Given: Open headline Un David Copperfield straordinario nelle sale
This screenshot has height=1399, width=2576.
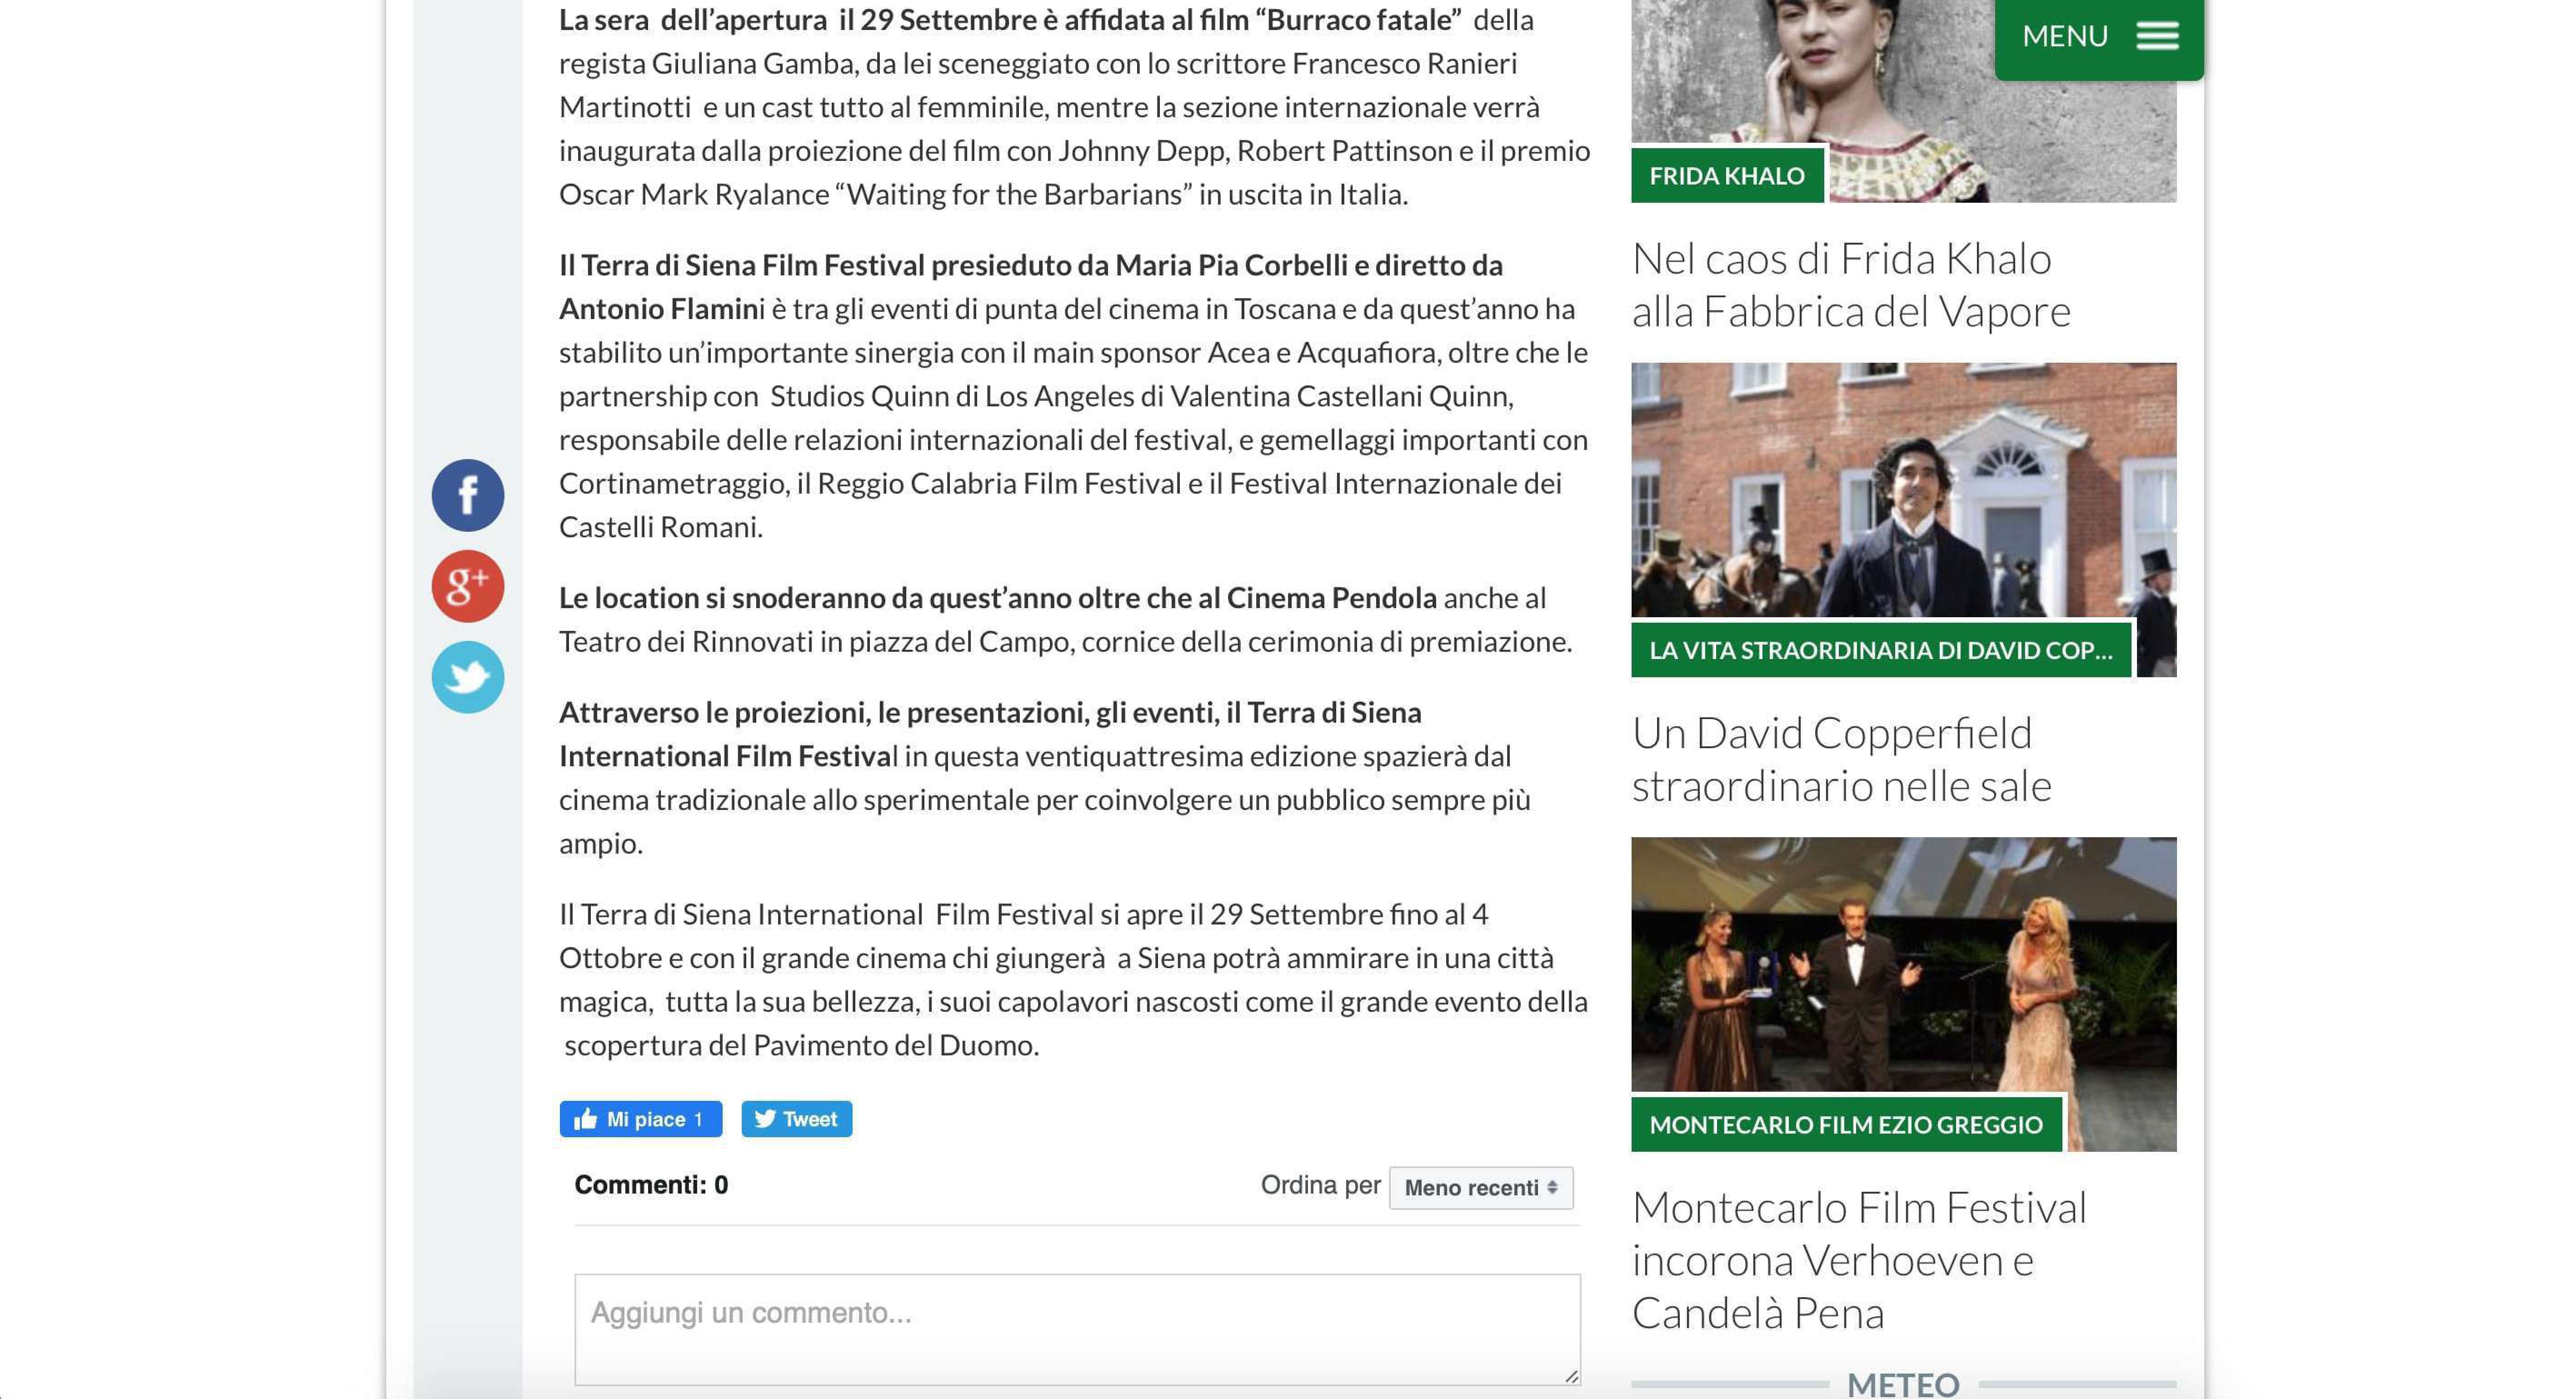Looking at the screenshot, I should tap(1841, 759).
